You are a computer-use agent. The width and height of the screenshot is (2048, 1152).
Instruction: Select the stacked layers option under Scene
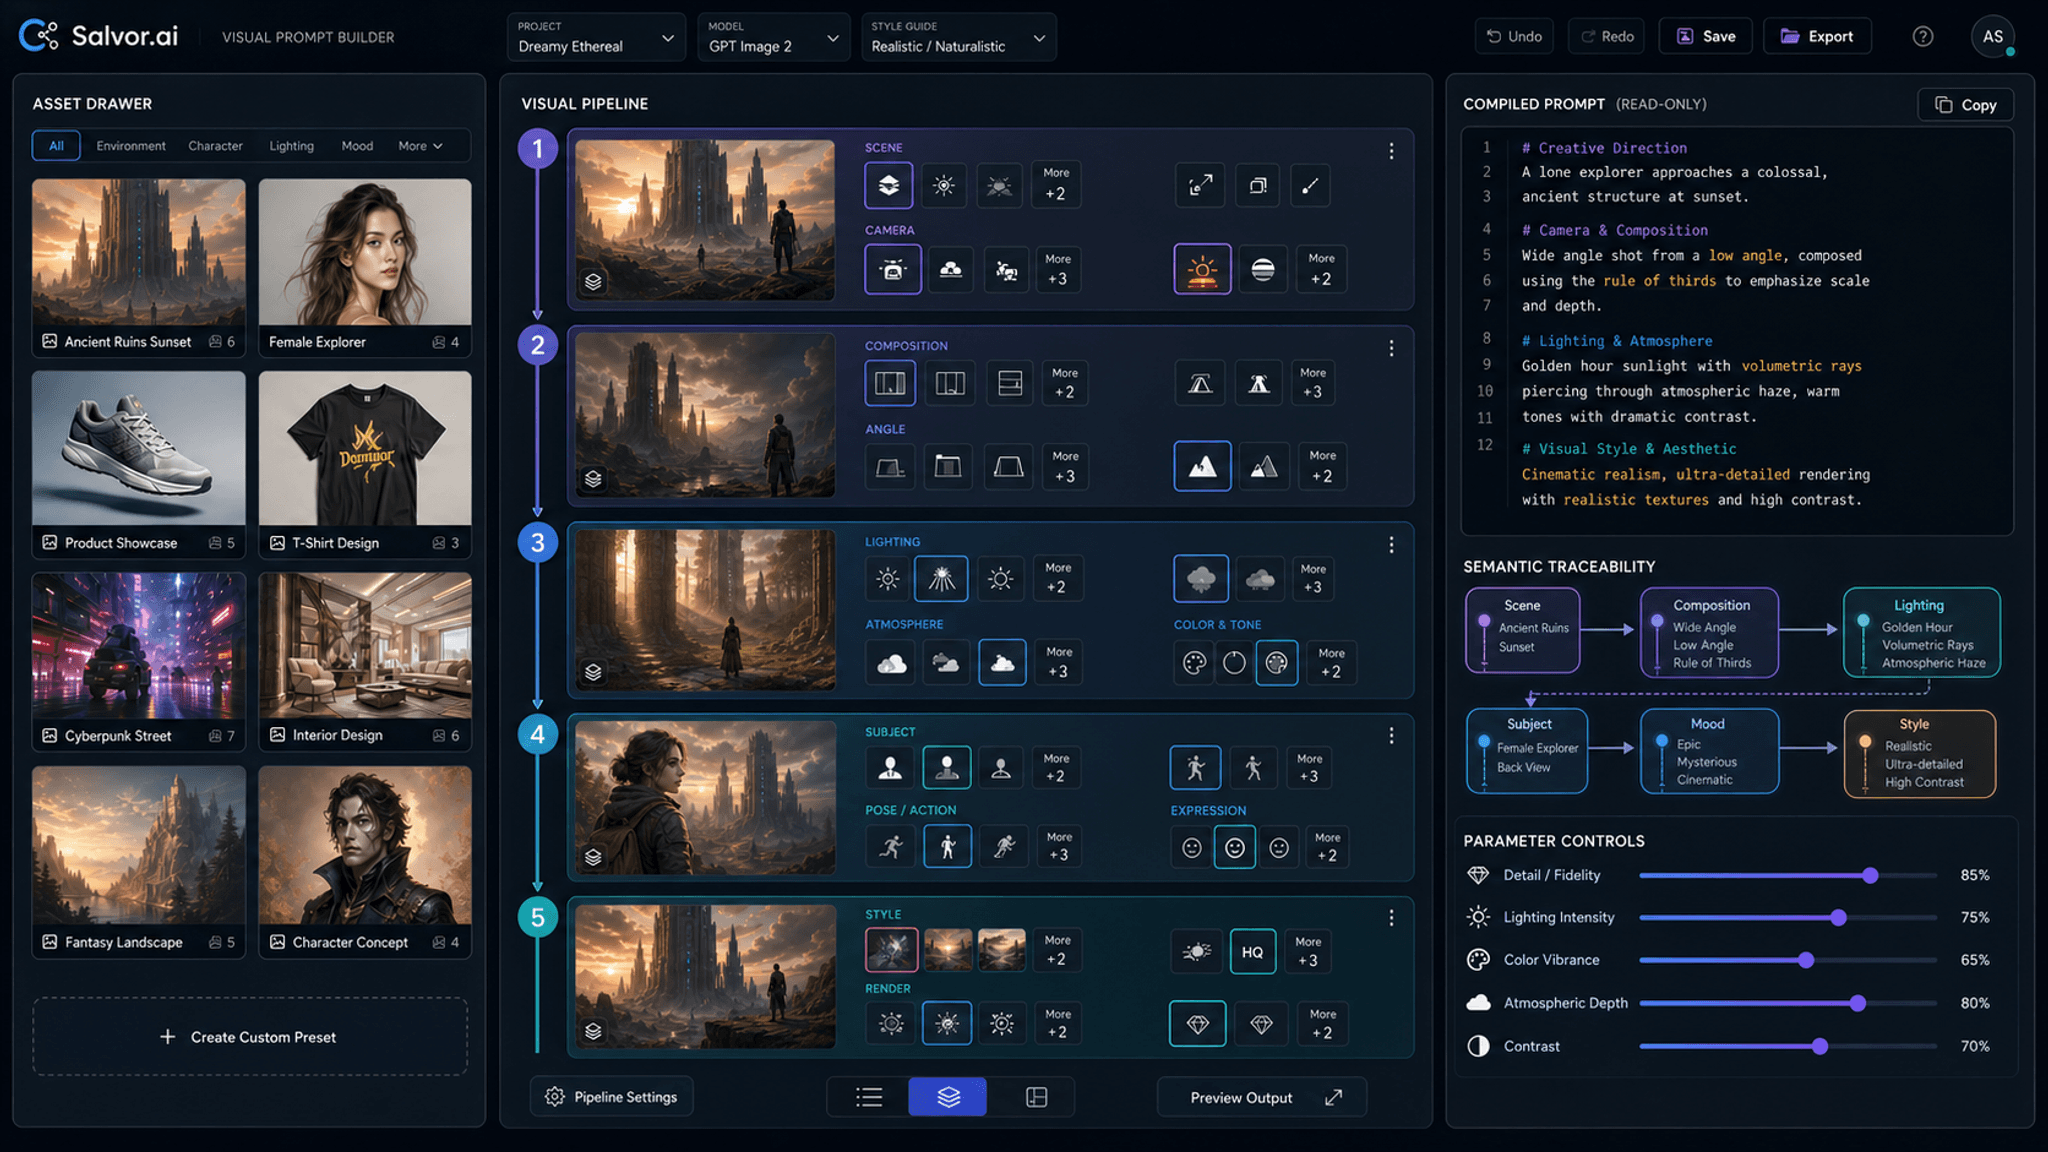(889, 185)
